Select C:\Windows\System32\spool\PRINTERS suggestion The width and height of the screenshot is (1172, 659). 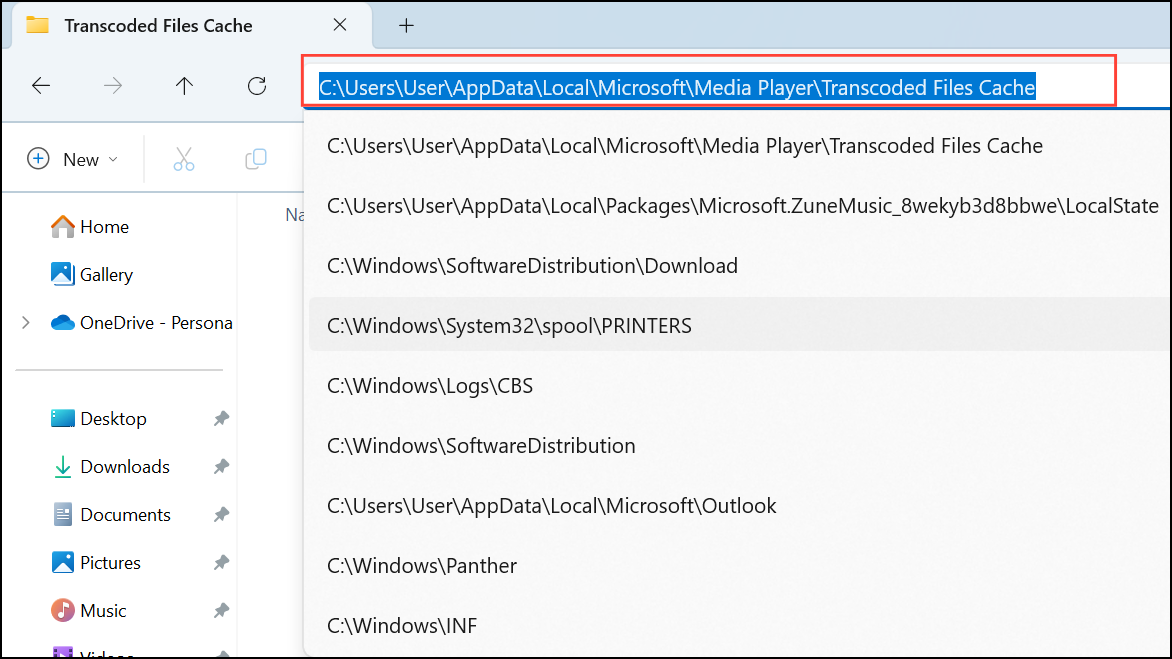[739, 326]
